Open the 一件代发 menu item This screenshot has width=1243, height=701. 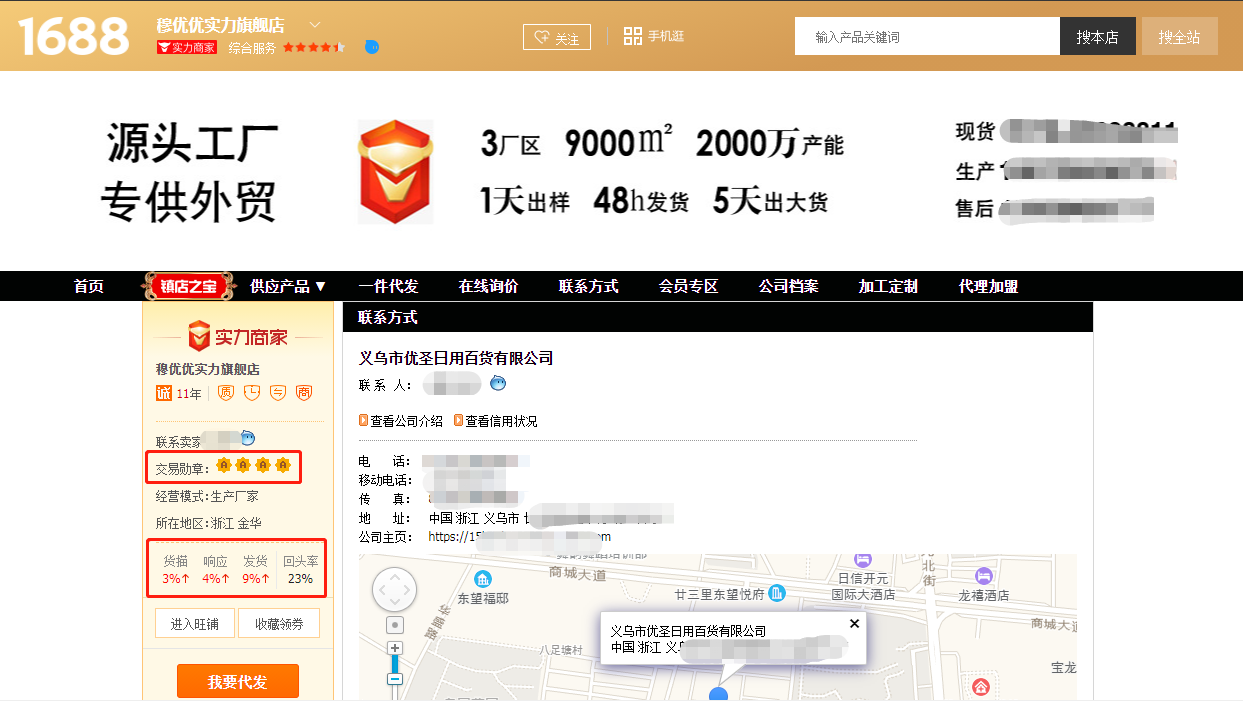pos(389,286)
